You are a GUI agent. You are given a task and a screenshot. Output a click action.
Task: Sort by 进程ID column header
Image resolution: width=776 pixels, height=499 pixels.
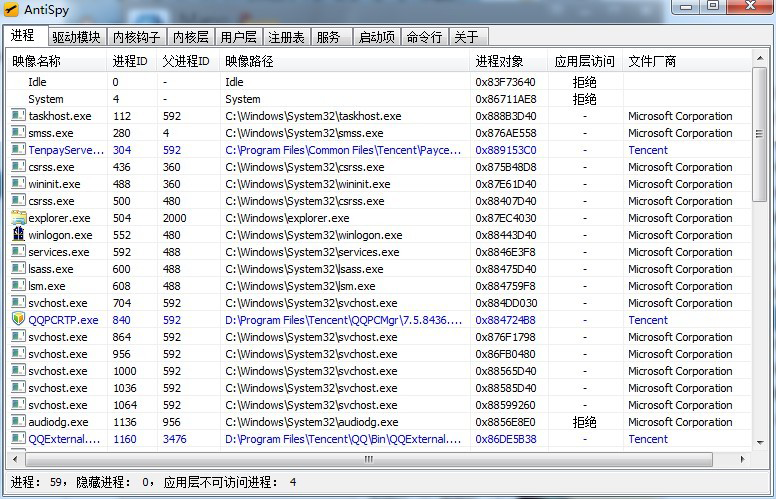[130, 61]
